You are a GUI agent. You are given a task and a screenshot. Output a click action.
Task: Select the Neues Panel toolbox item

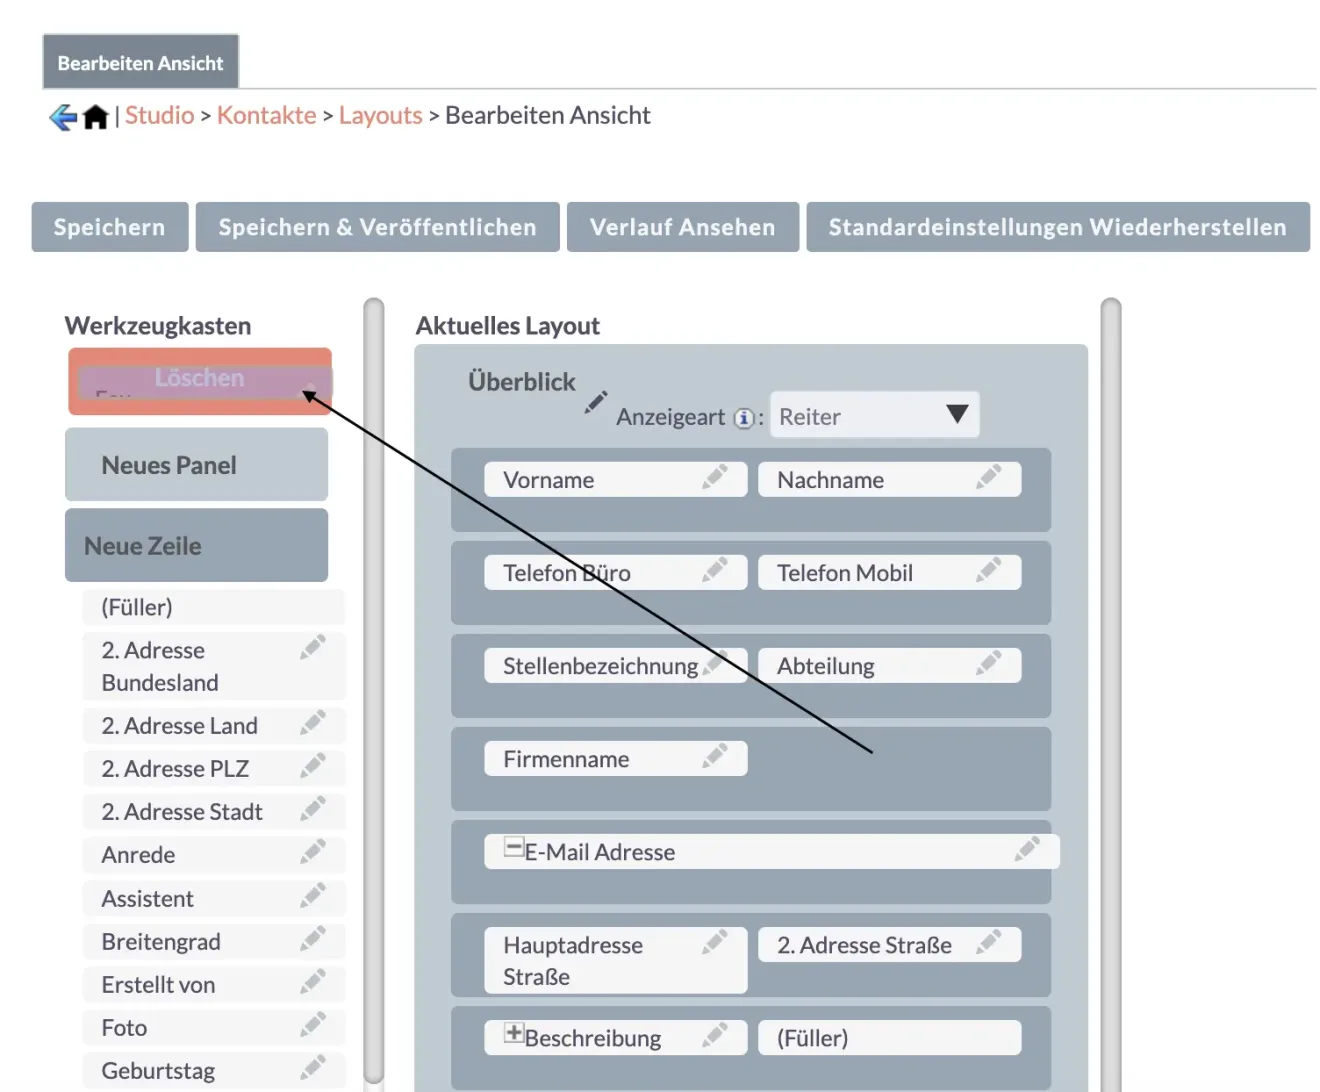point(196,465)
